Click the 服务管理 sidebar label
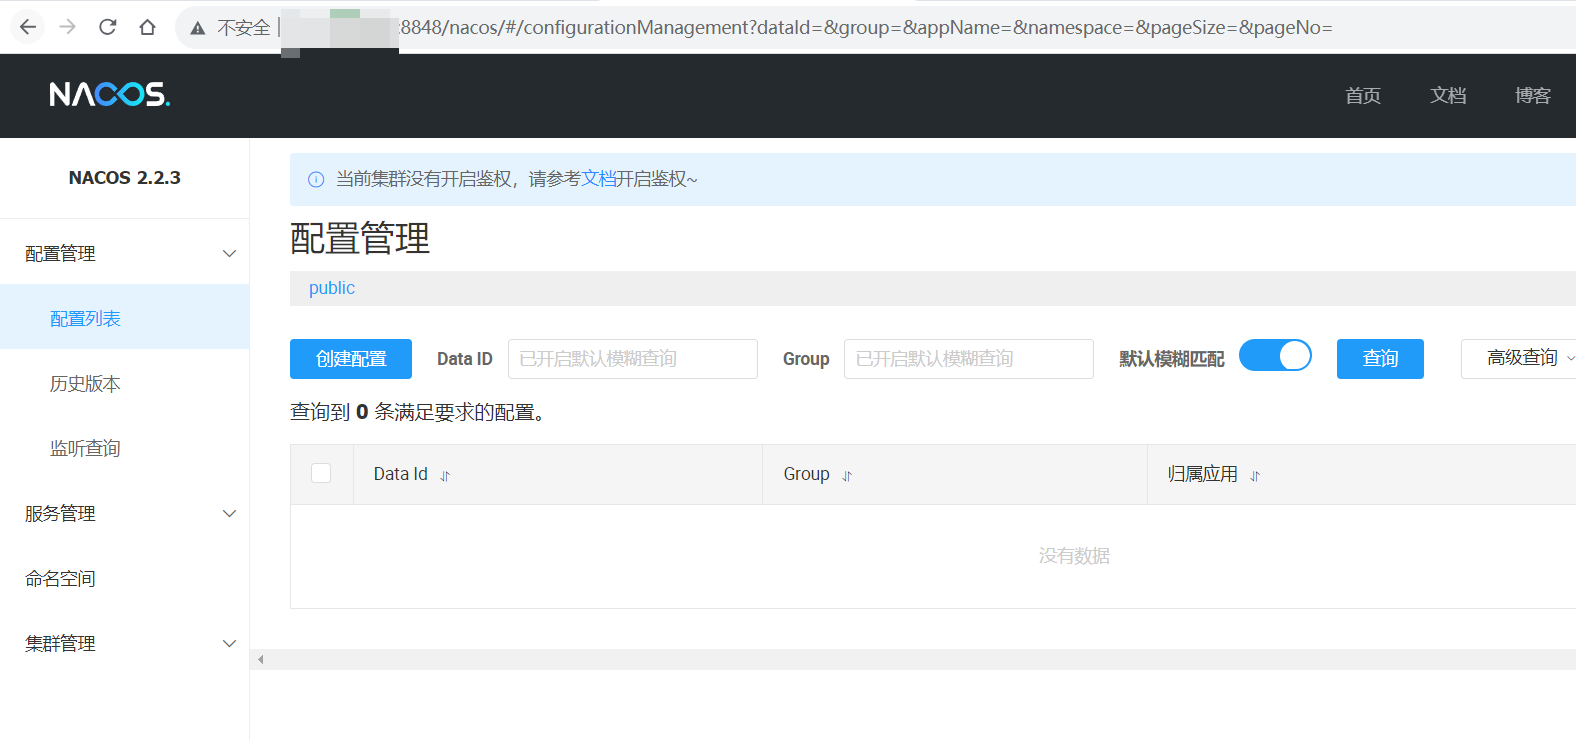 point(60,513)
